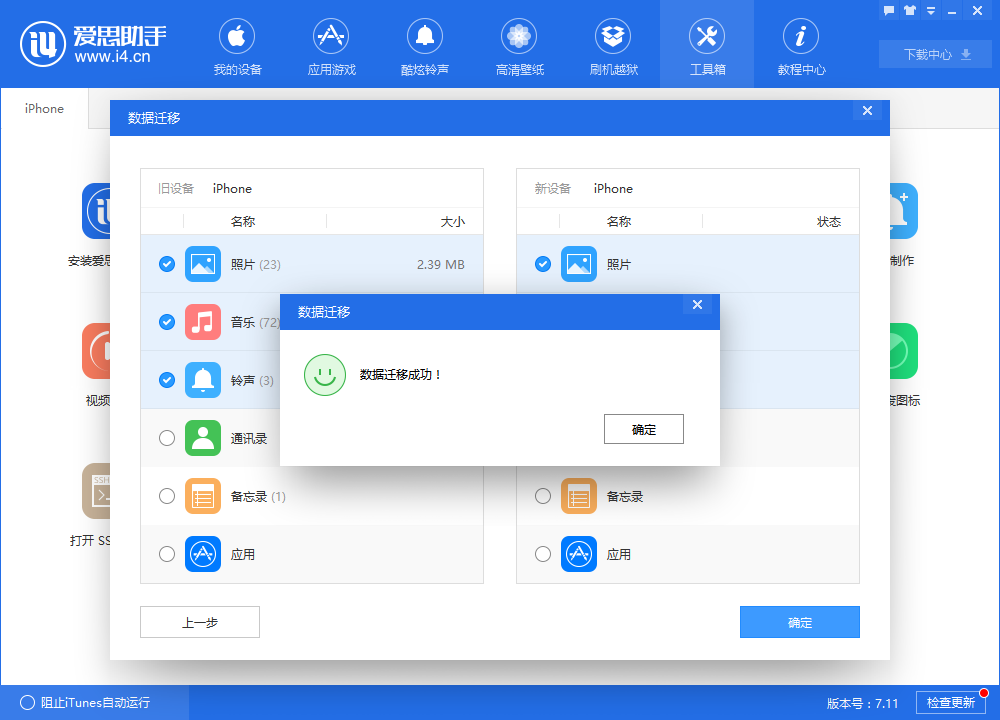
Task: Switch to the 工具箱 toolbox
Action: coord(706,44)
